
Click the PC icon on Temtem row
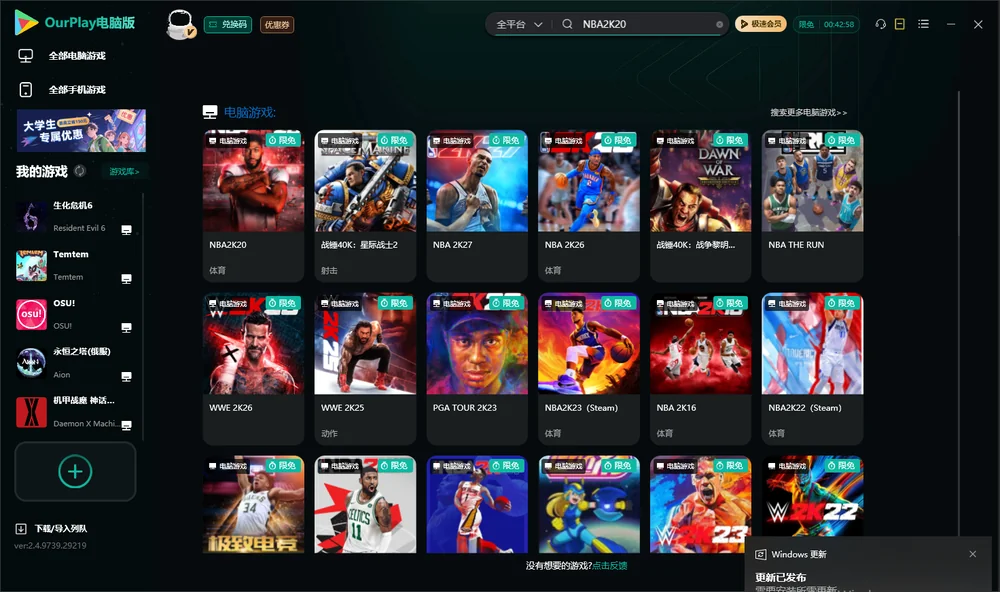coord(126,279)
